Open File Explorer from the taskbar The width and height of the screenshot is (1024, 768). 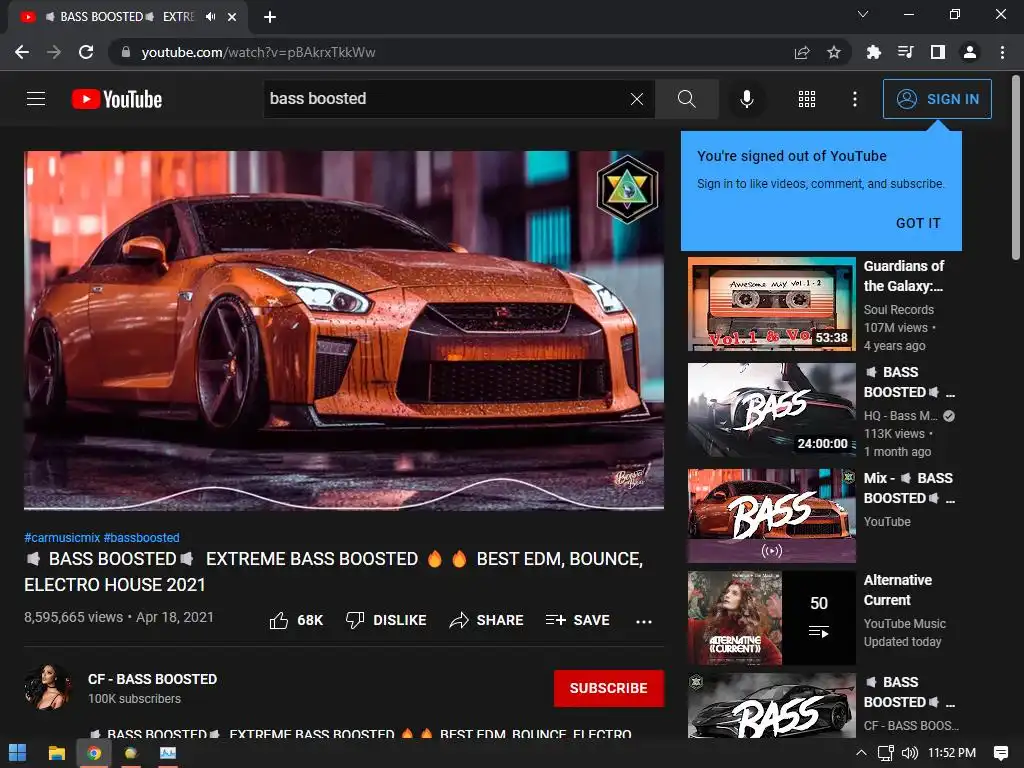57,753
